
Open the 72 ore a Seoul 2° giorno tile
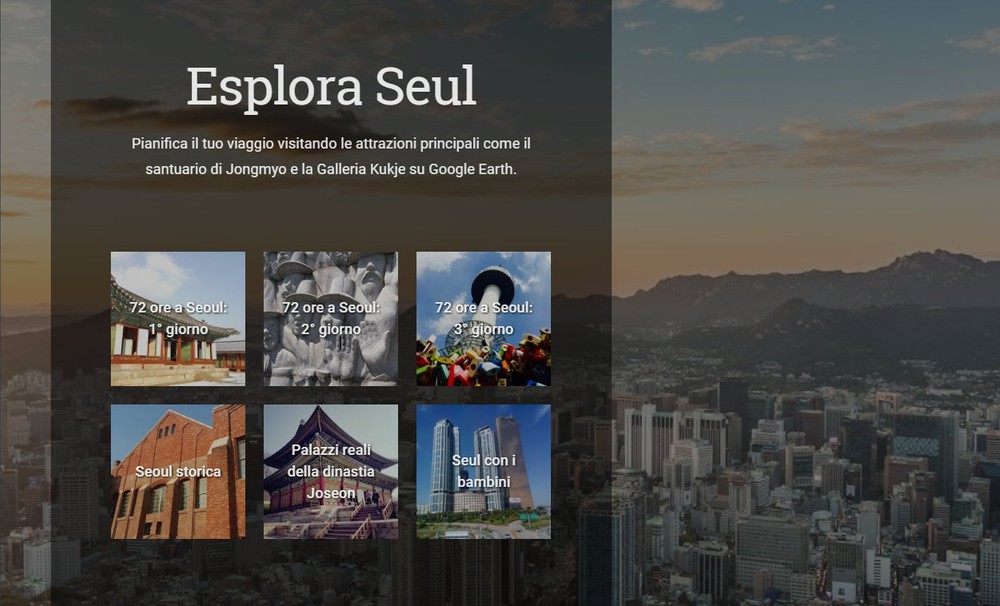click(x=331, y=318)
